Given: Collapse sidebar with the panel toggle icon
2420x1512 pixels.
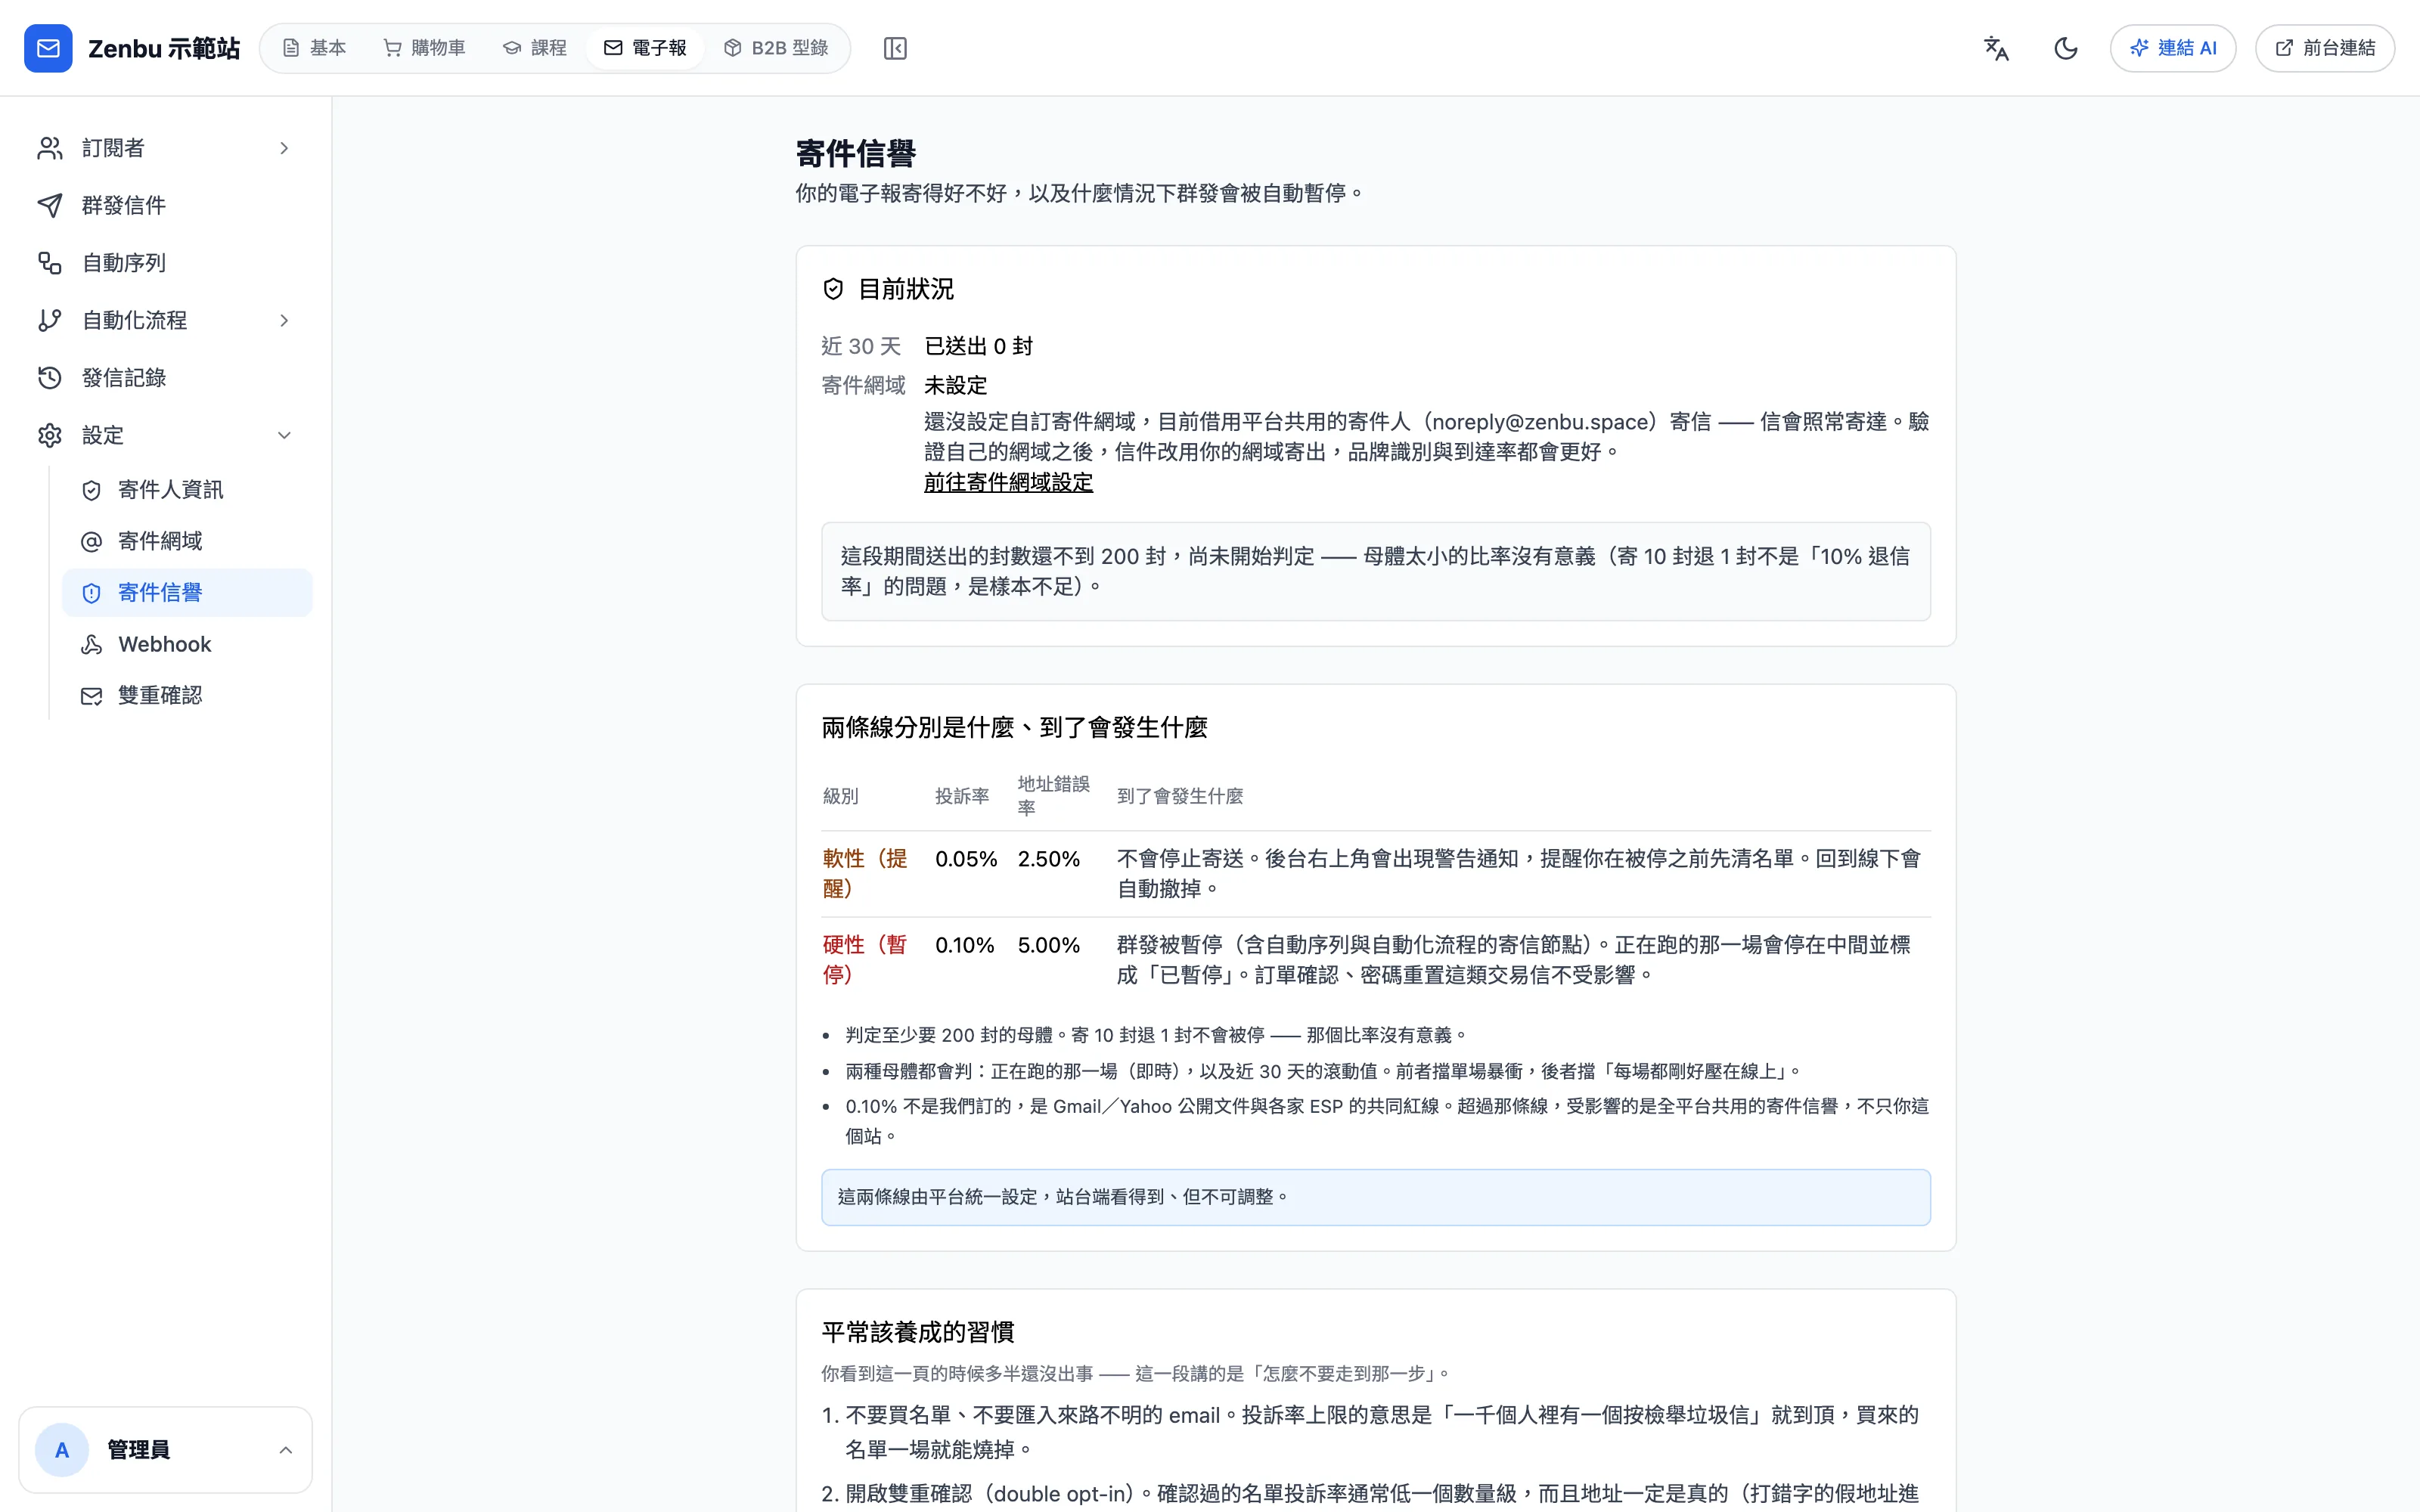Looking at the screenshot, I should 895,48.
